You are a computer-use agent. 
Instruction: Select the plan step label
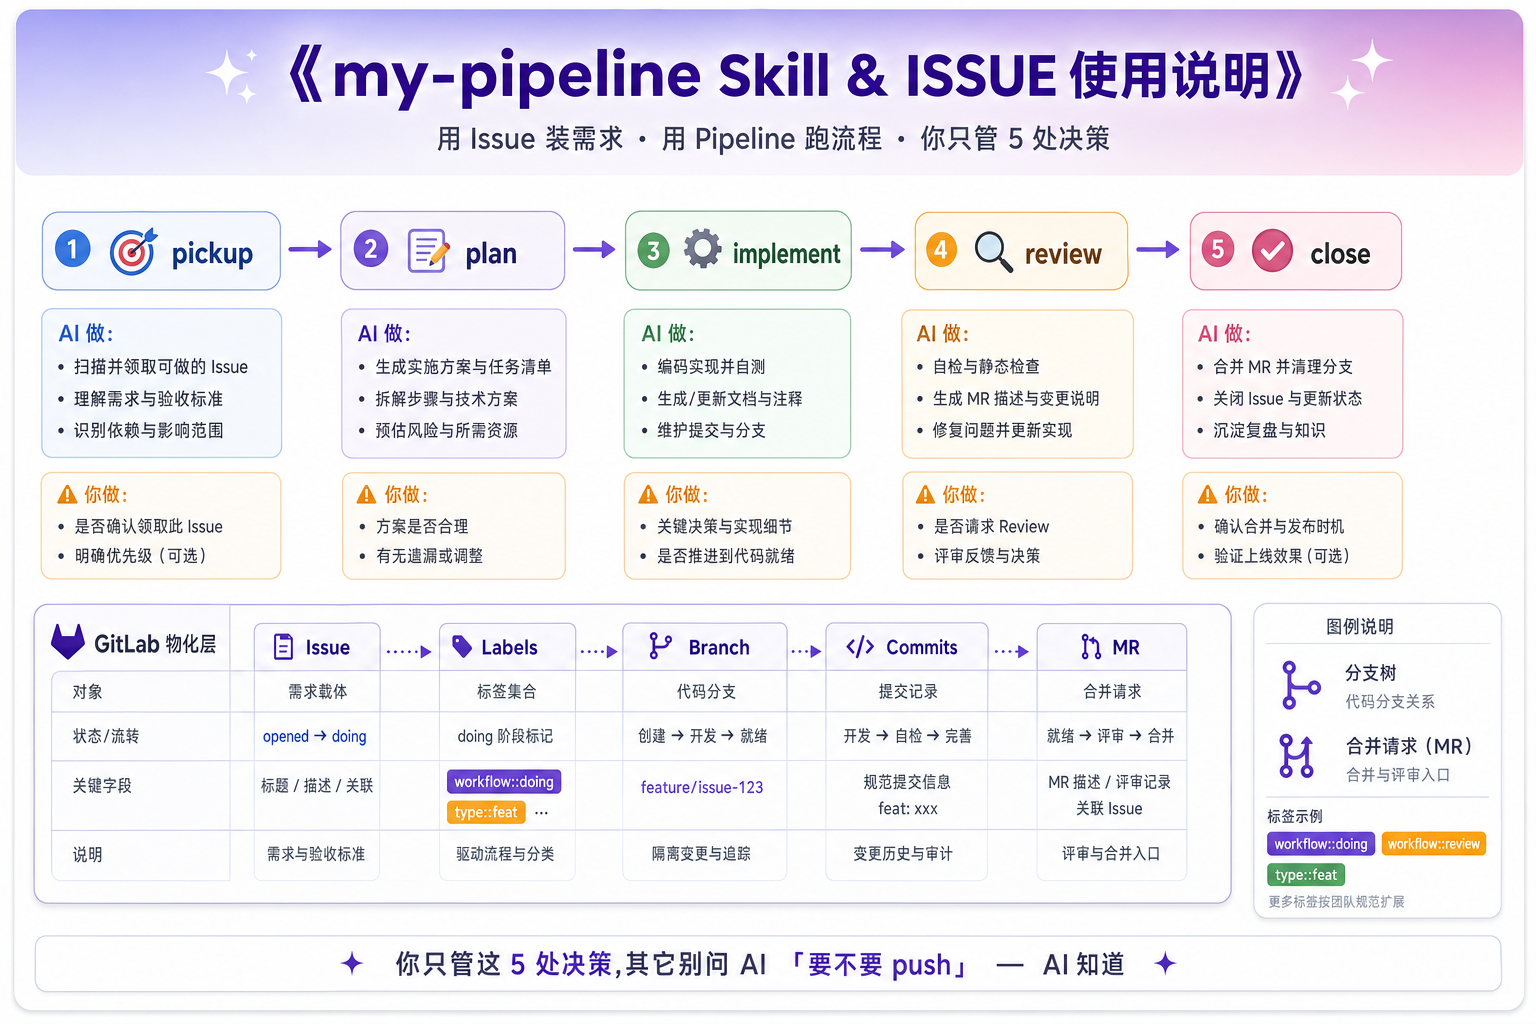point(491,254)
